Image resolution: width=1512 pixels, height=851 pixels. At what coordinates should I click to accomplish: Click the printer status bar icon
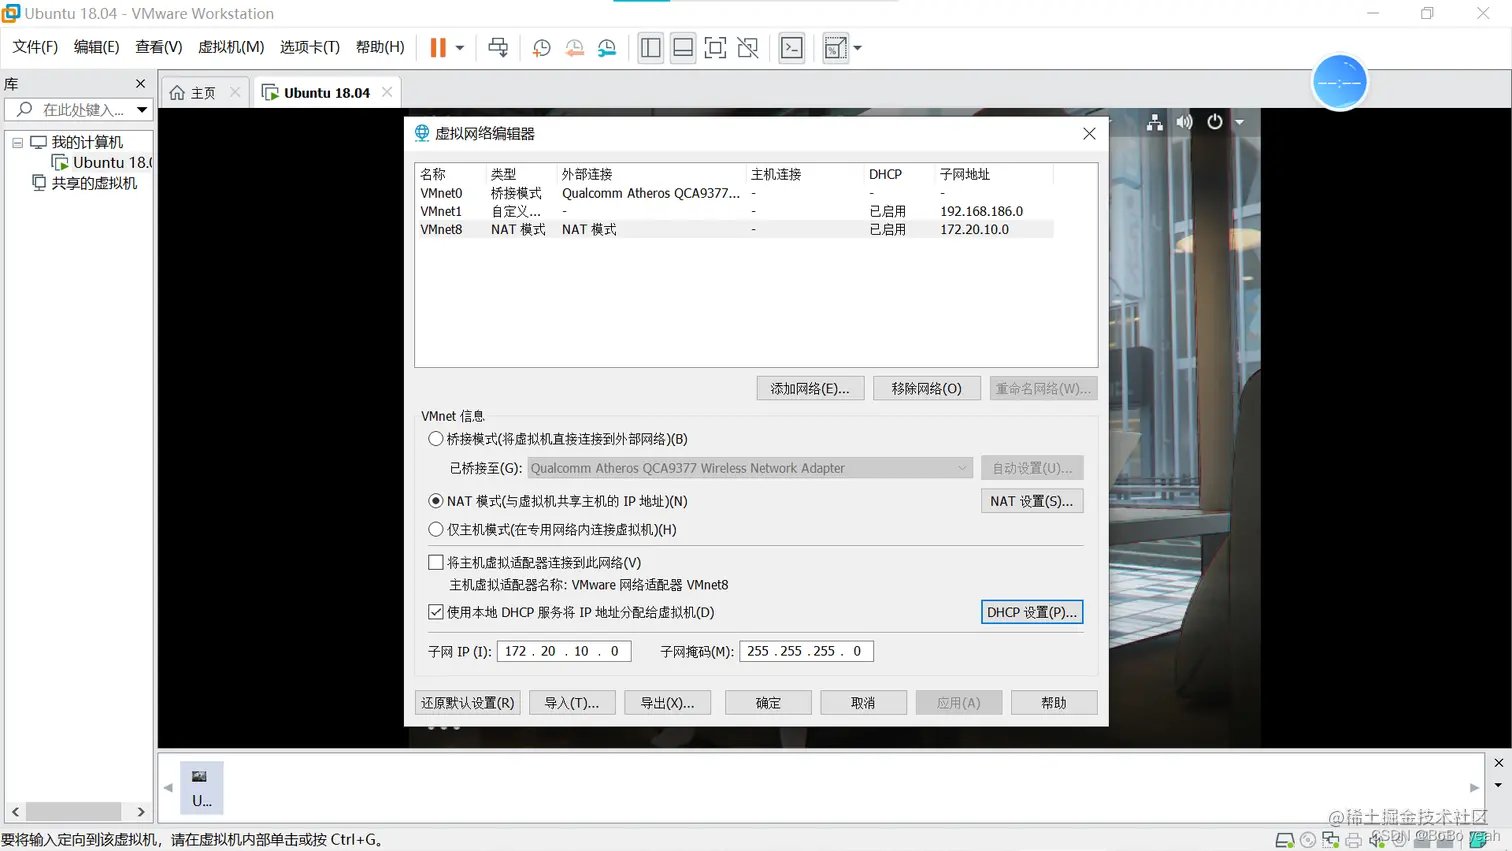tap(1354, 840)
